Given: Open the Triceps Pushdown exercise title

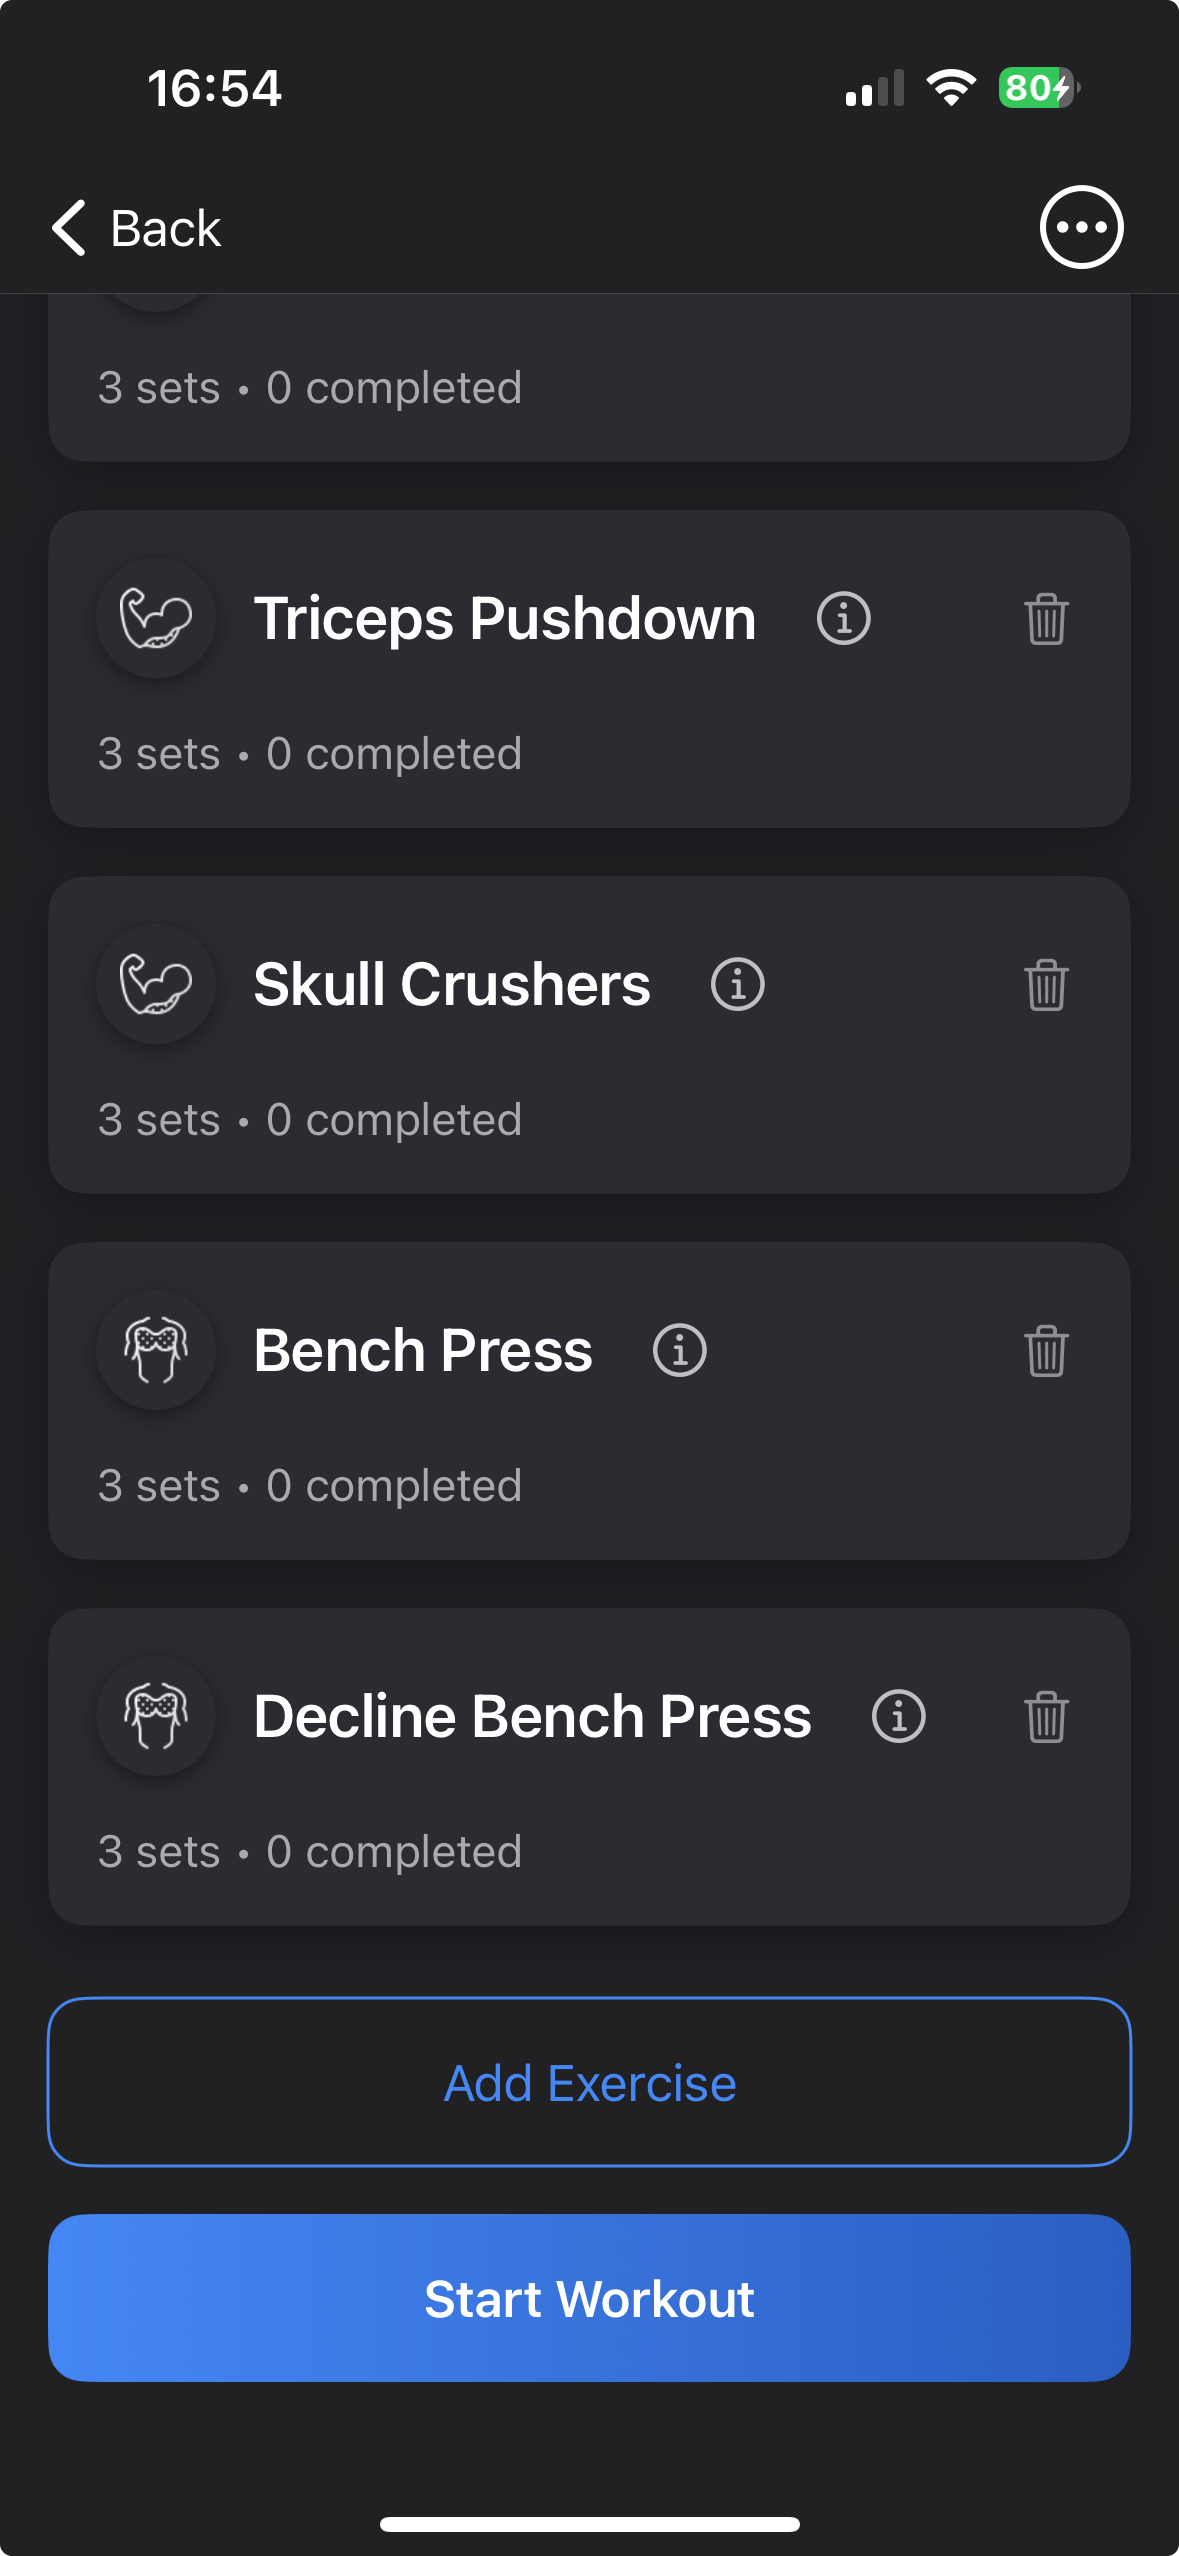Looking at the screenshot, I should (504, 619).
